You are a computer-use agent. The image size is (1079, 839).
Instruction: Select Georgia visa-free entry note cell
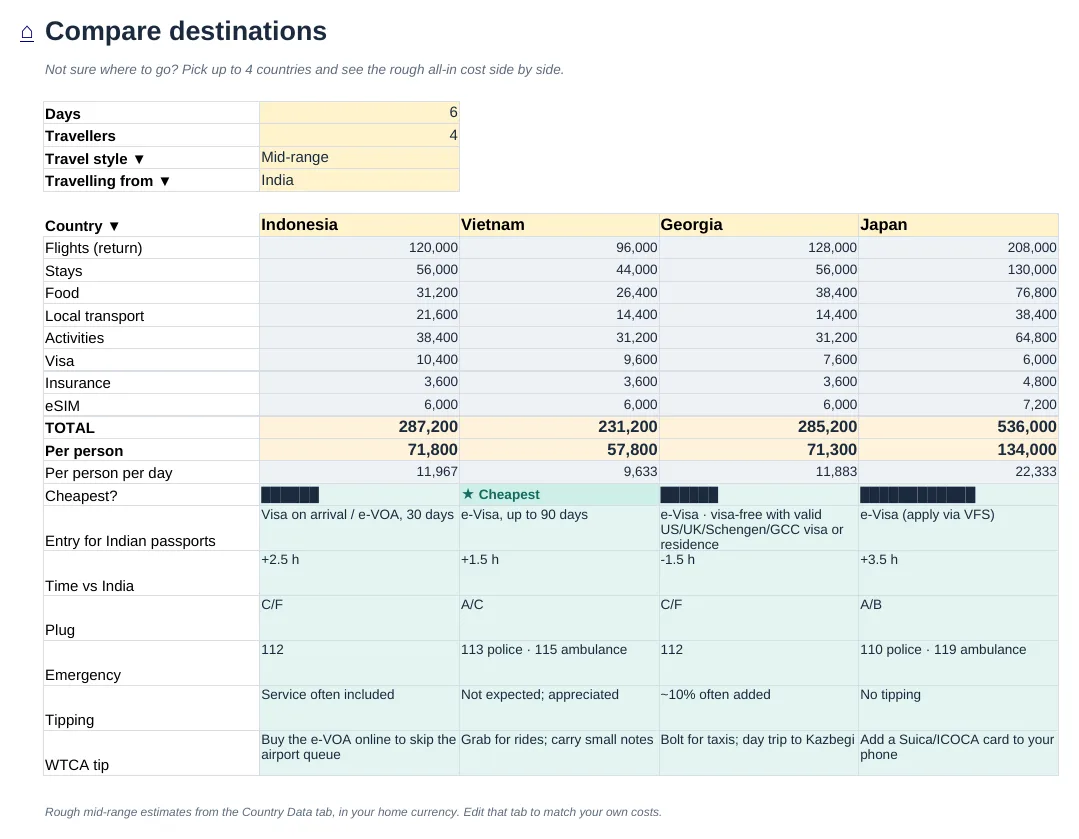[758, 529]
